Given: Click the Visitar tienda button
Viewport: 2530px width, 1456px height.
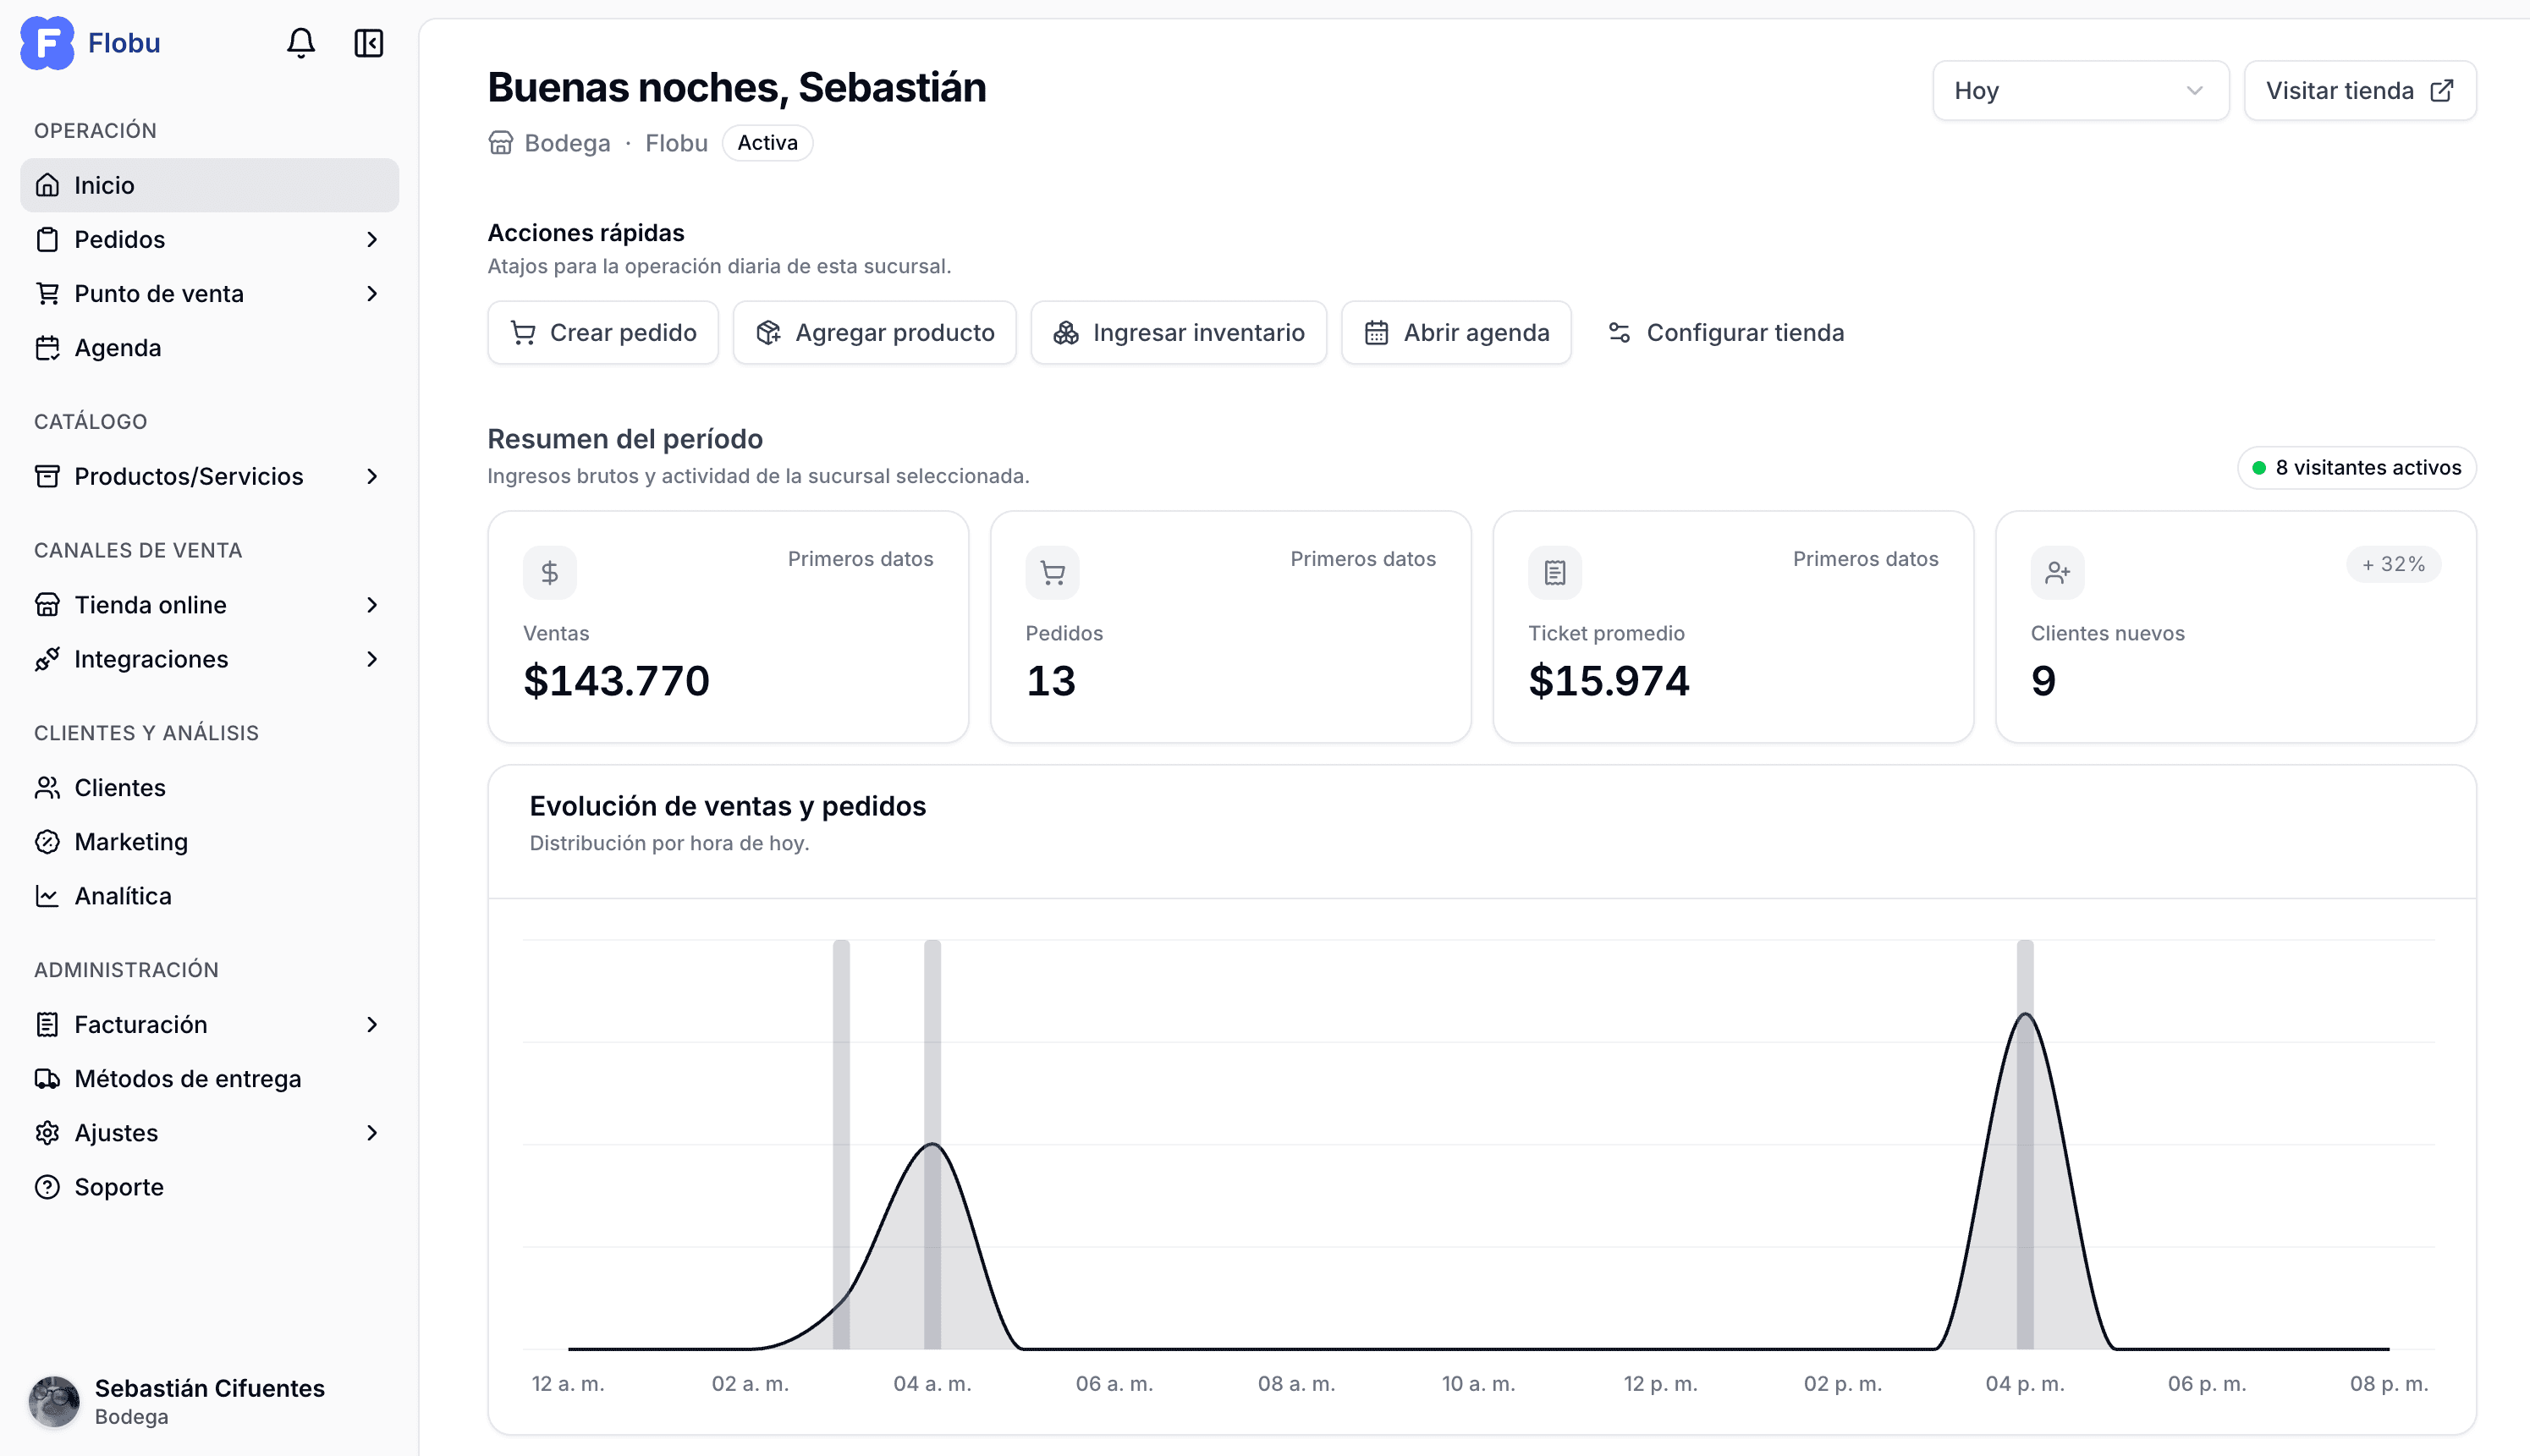Looking at the screenshot, I should 2360,91.
